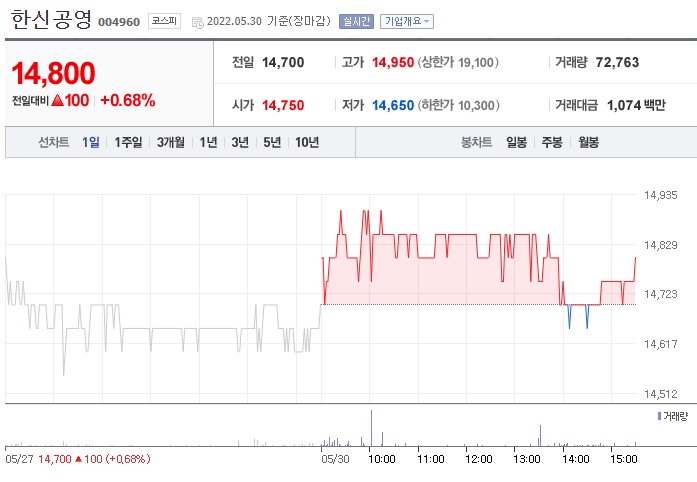Click the 실시간 real-time button
The height and width of the screenshot is (482, 697).
356,21
